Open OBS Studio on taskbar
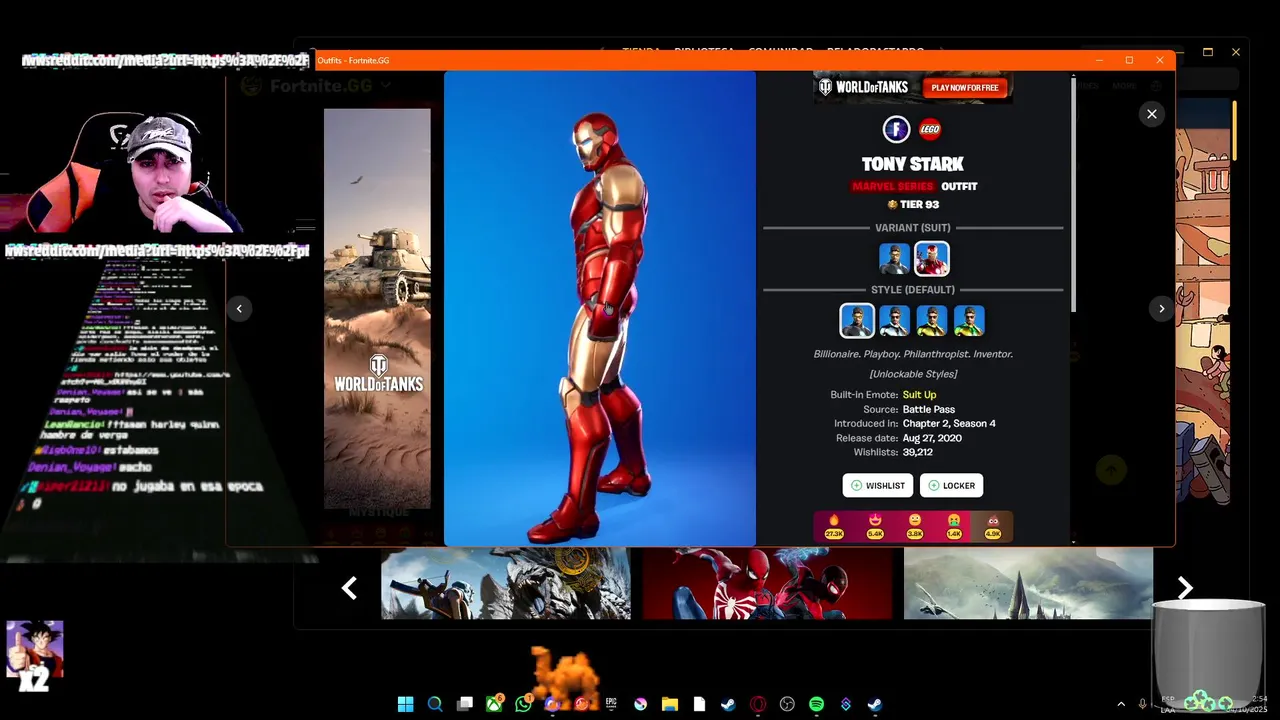 (787, 704)
